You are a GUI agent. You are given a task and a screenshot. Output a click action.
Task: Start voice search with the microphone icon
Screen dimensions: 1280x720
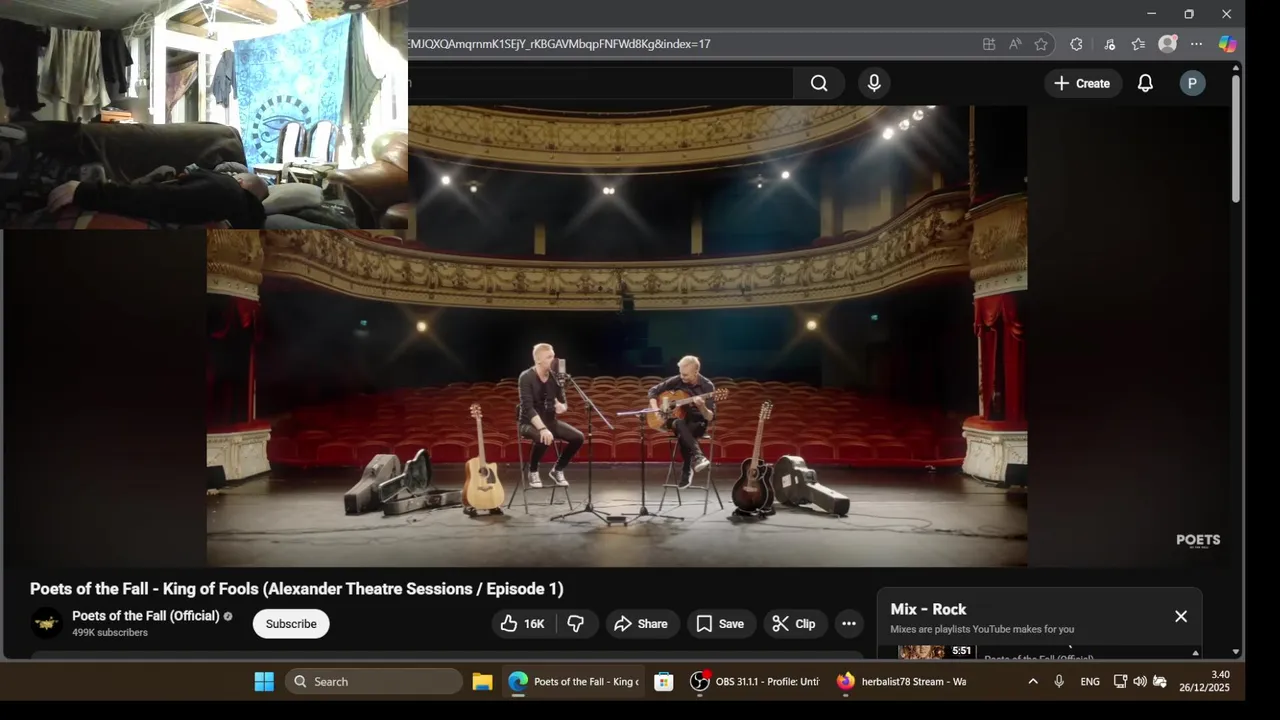pyautogui.click(x=874, y=84)
